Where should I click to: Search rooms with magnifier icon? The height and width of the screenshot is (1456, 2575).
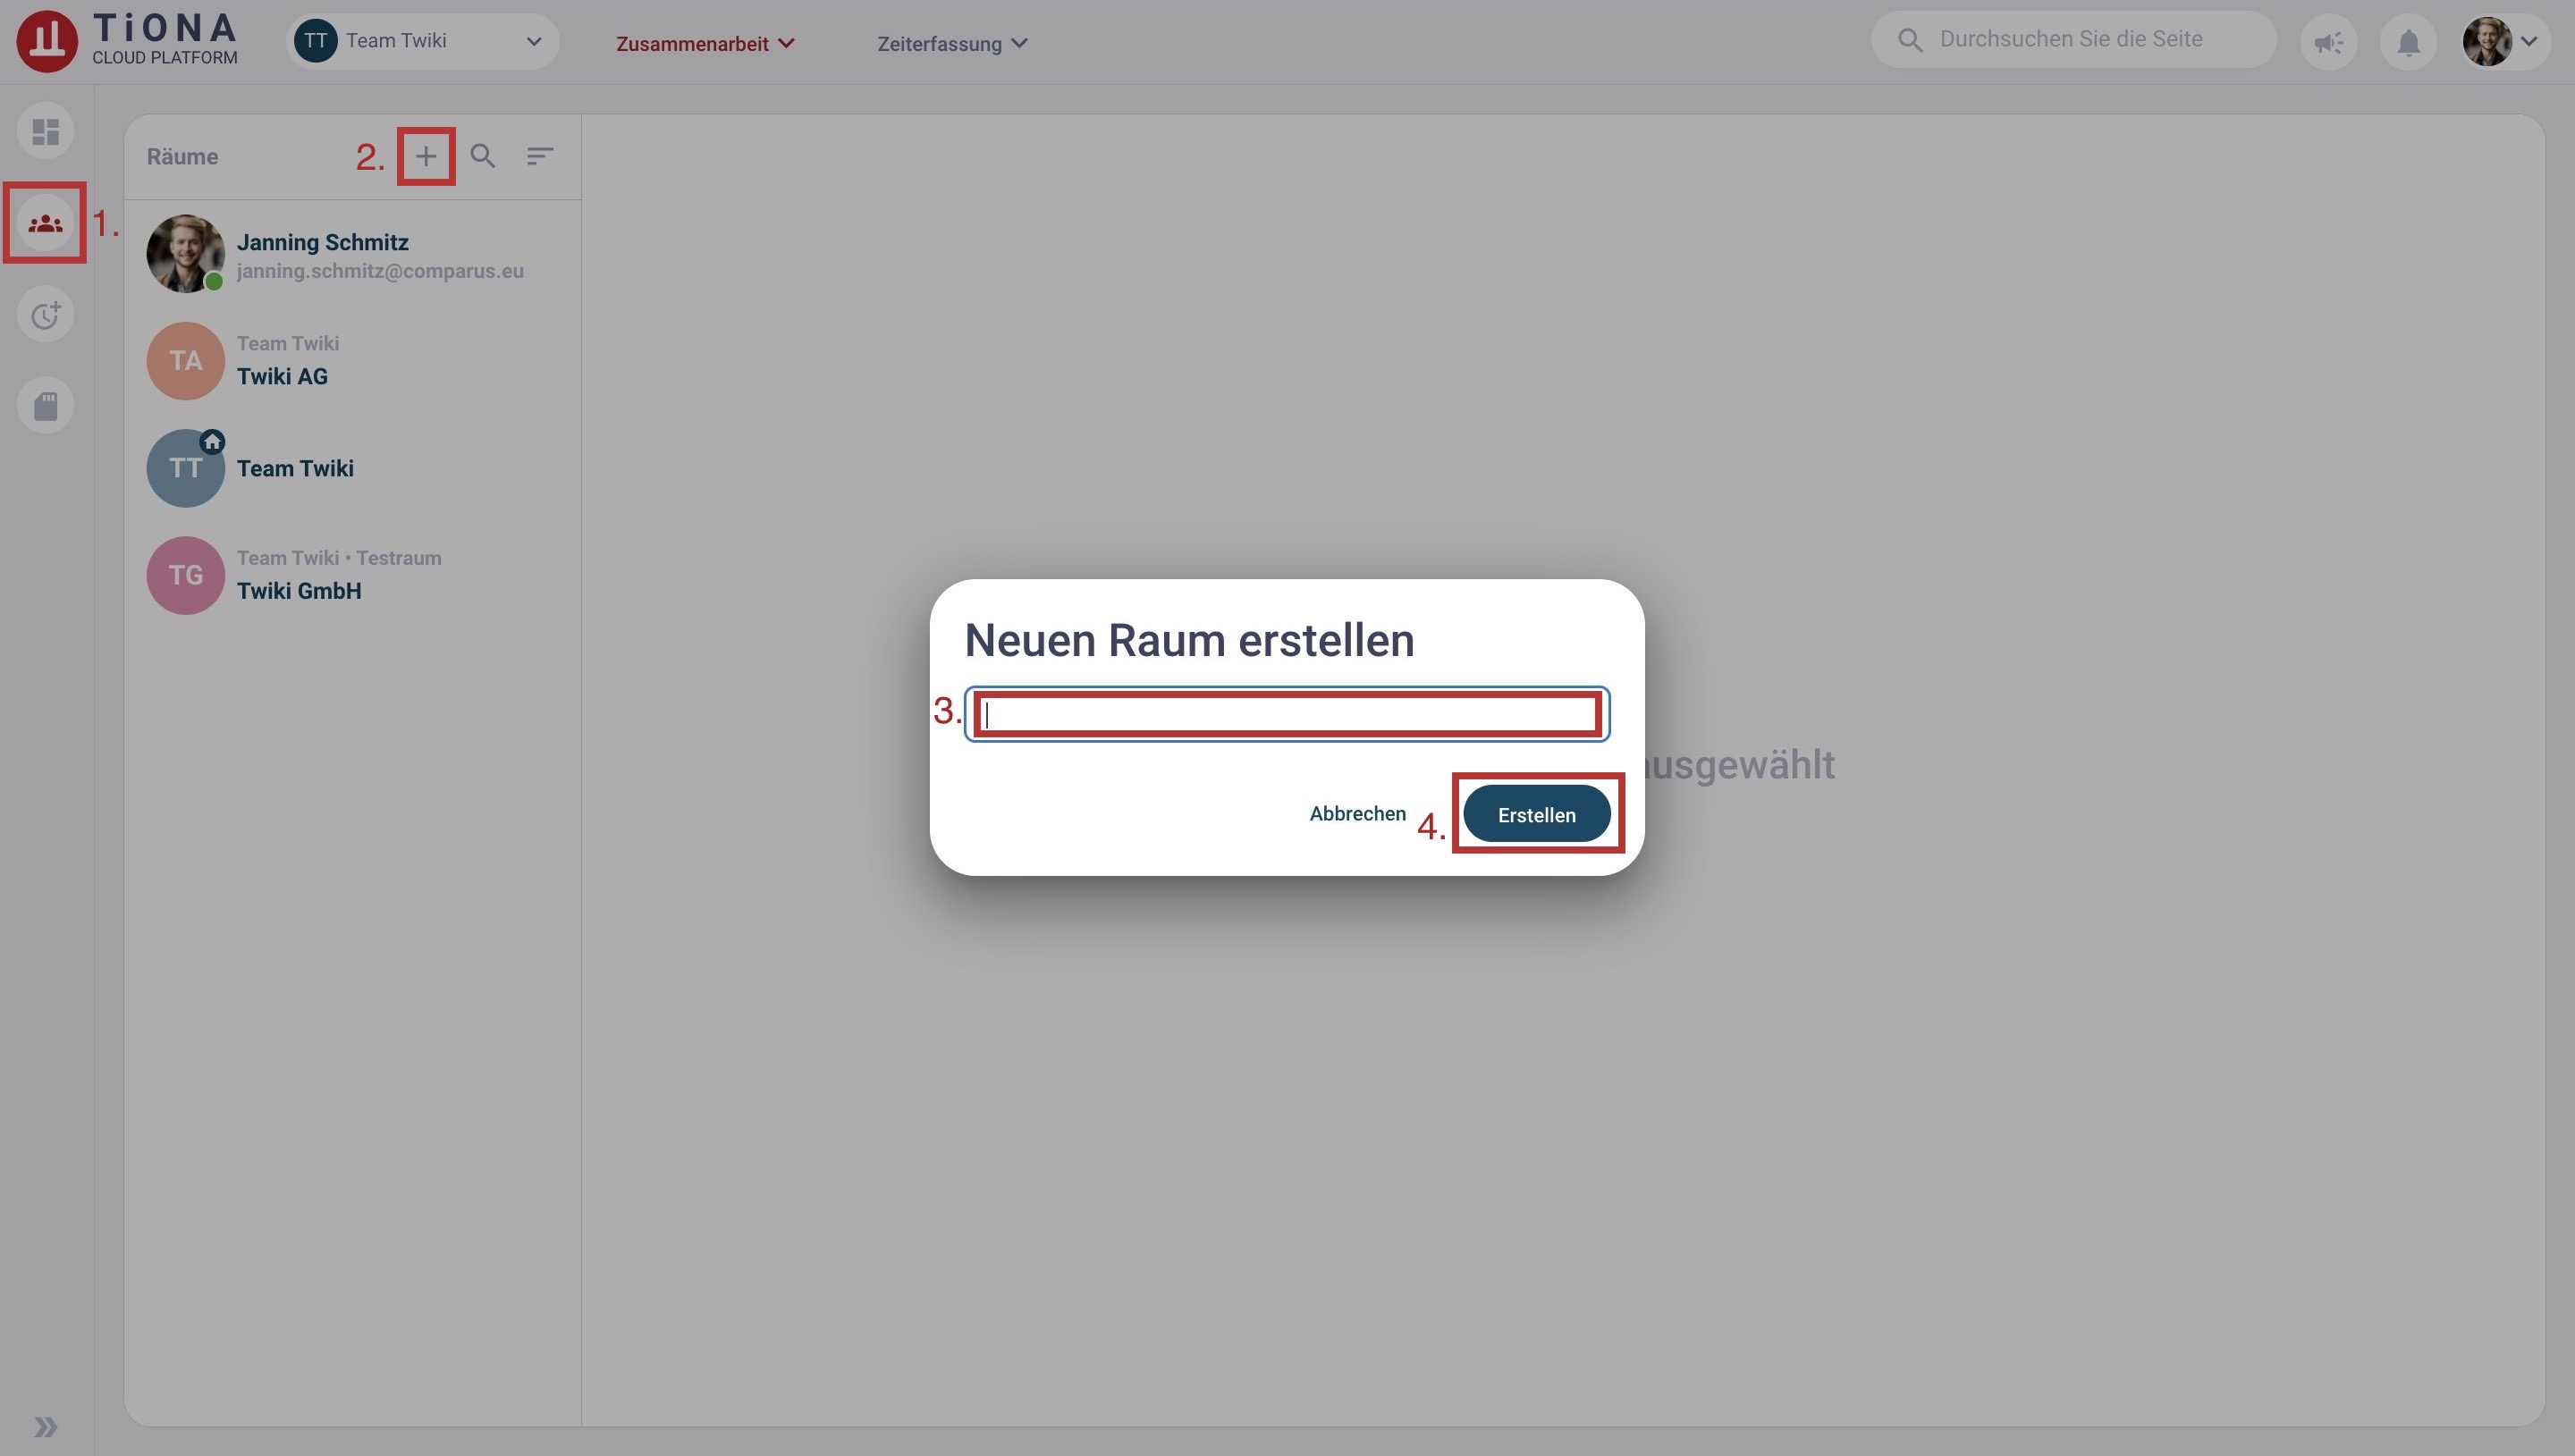coord(483,156)
